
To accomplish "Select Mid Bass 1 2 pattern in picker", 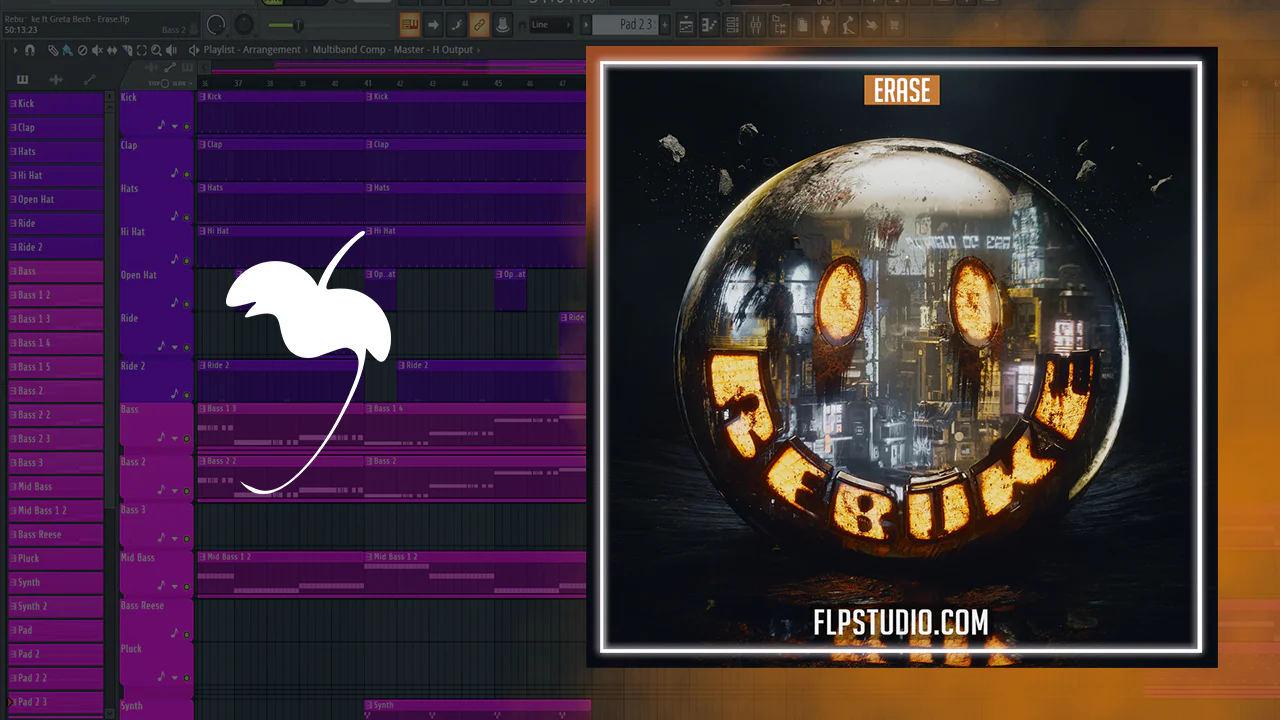I will click(55, 511).
